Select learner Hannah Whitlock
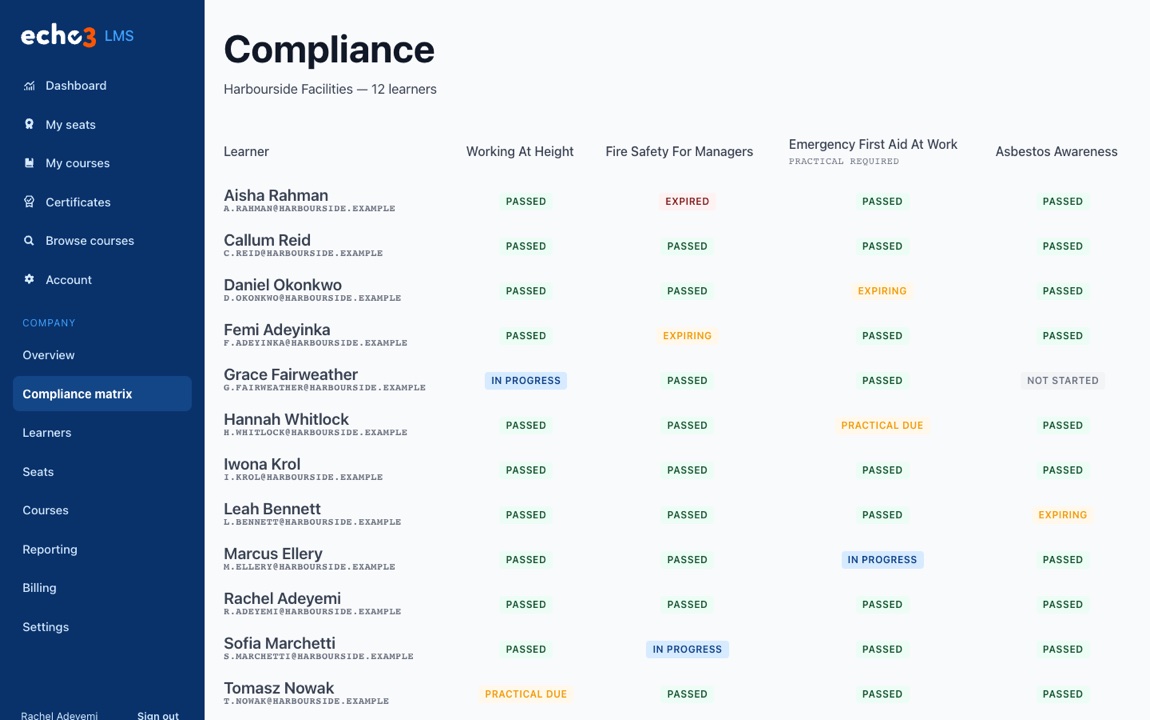 point(286,419)
